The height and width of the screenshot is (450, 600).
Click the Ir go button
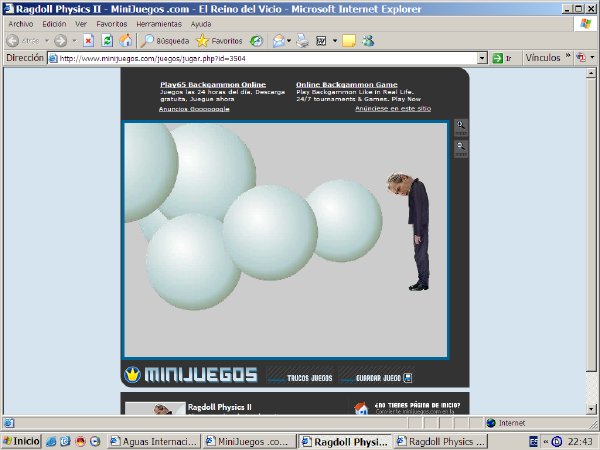[503, 58]
